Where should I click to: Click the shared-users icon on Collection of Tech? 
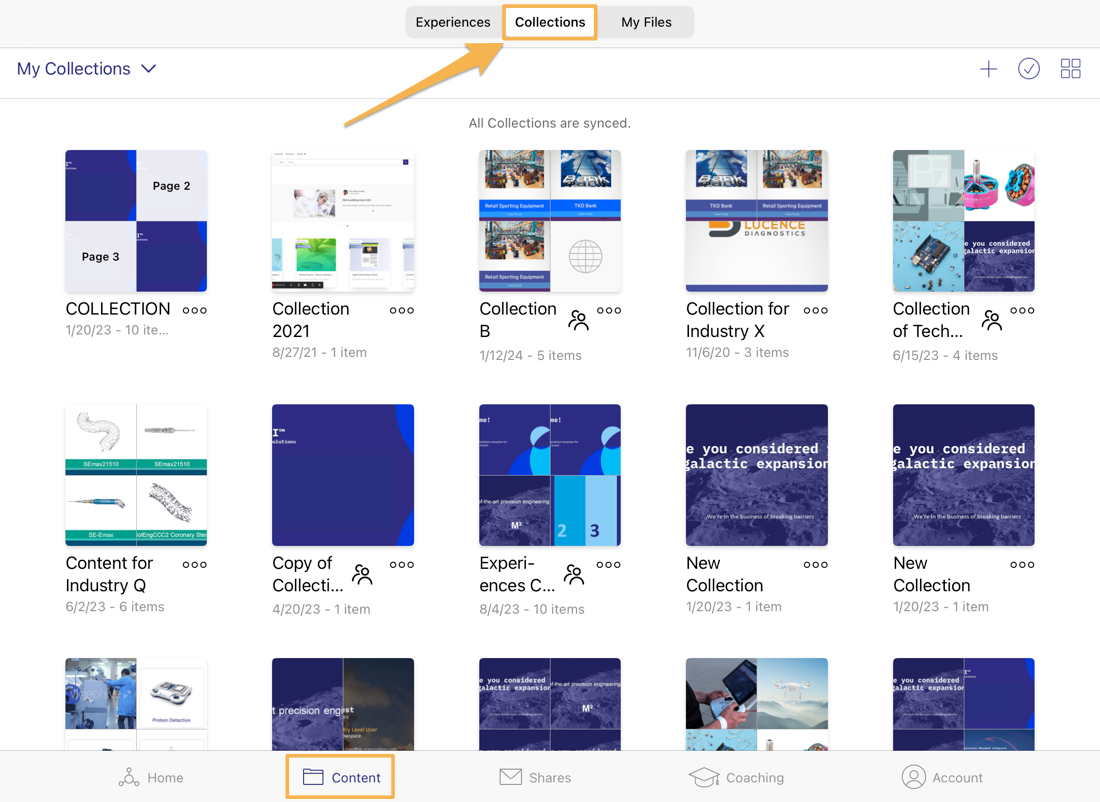click(991, 320)
